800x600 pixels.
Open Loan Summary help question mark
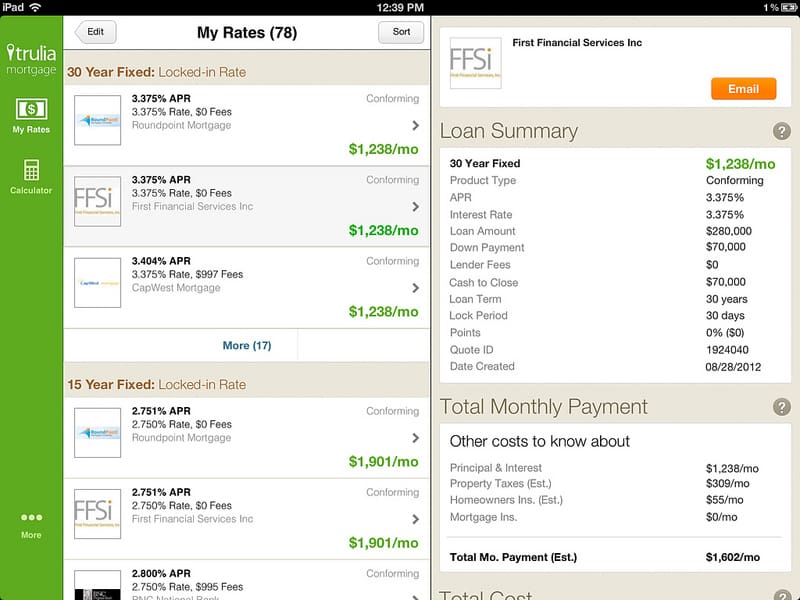click(x=781, y=131)
